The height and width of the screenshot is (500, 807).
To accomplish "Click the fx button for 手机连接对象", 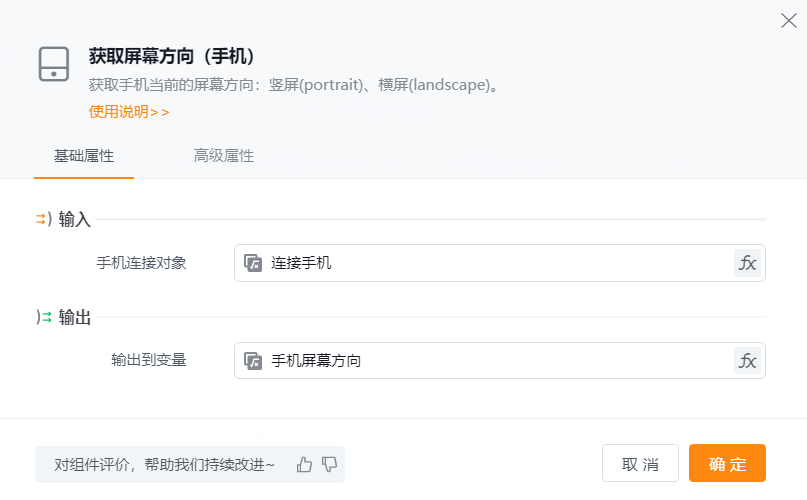I will 747,263.
